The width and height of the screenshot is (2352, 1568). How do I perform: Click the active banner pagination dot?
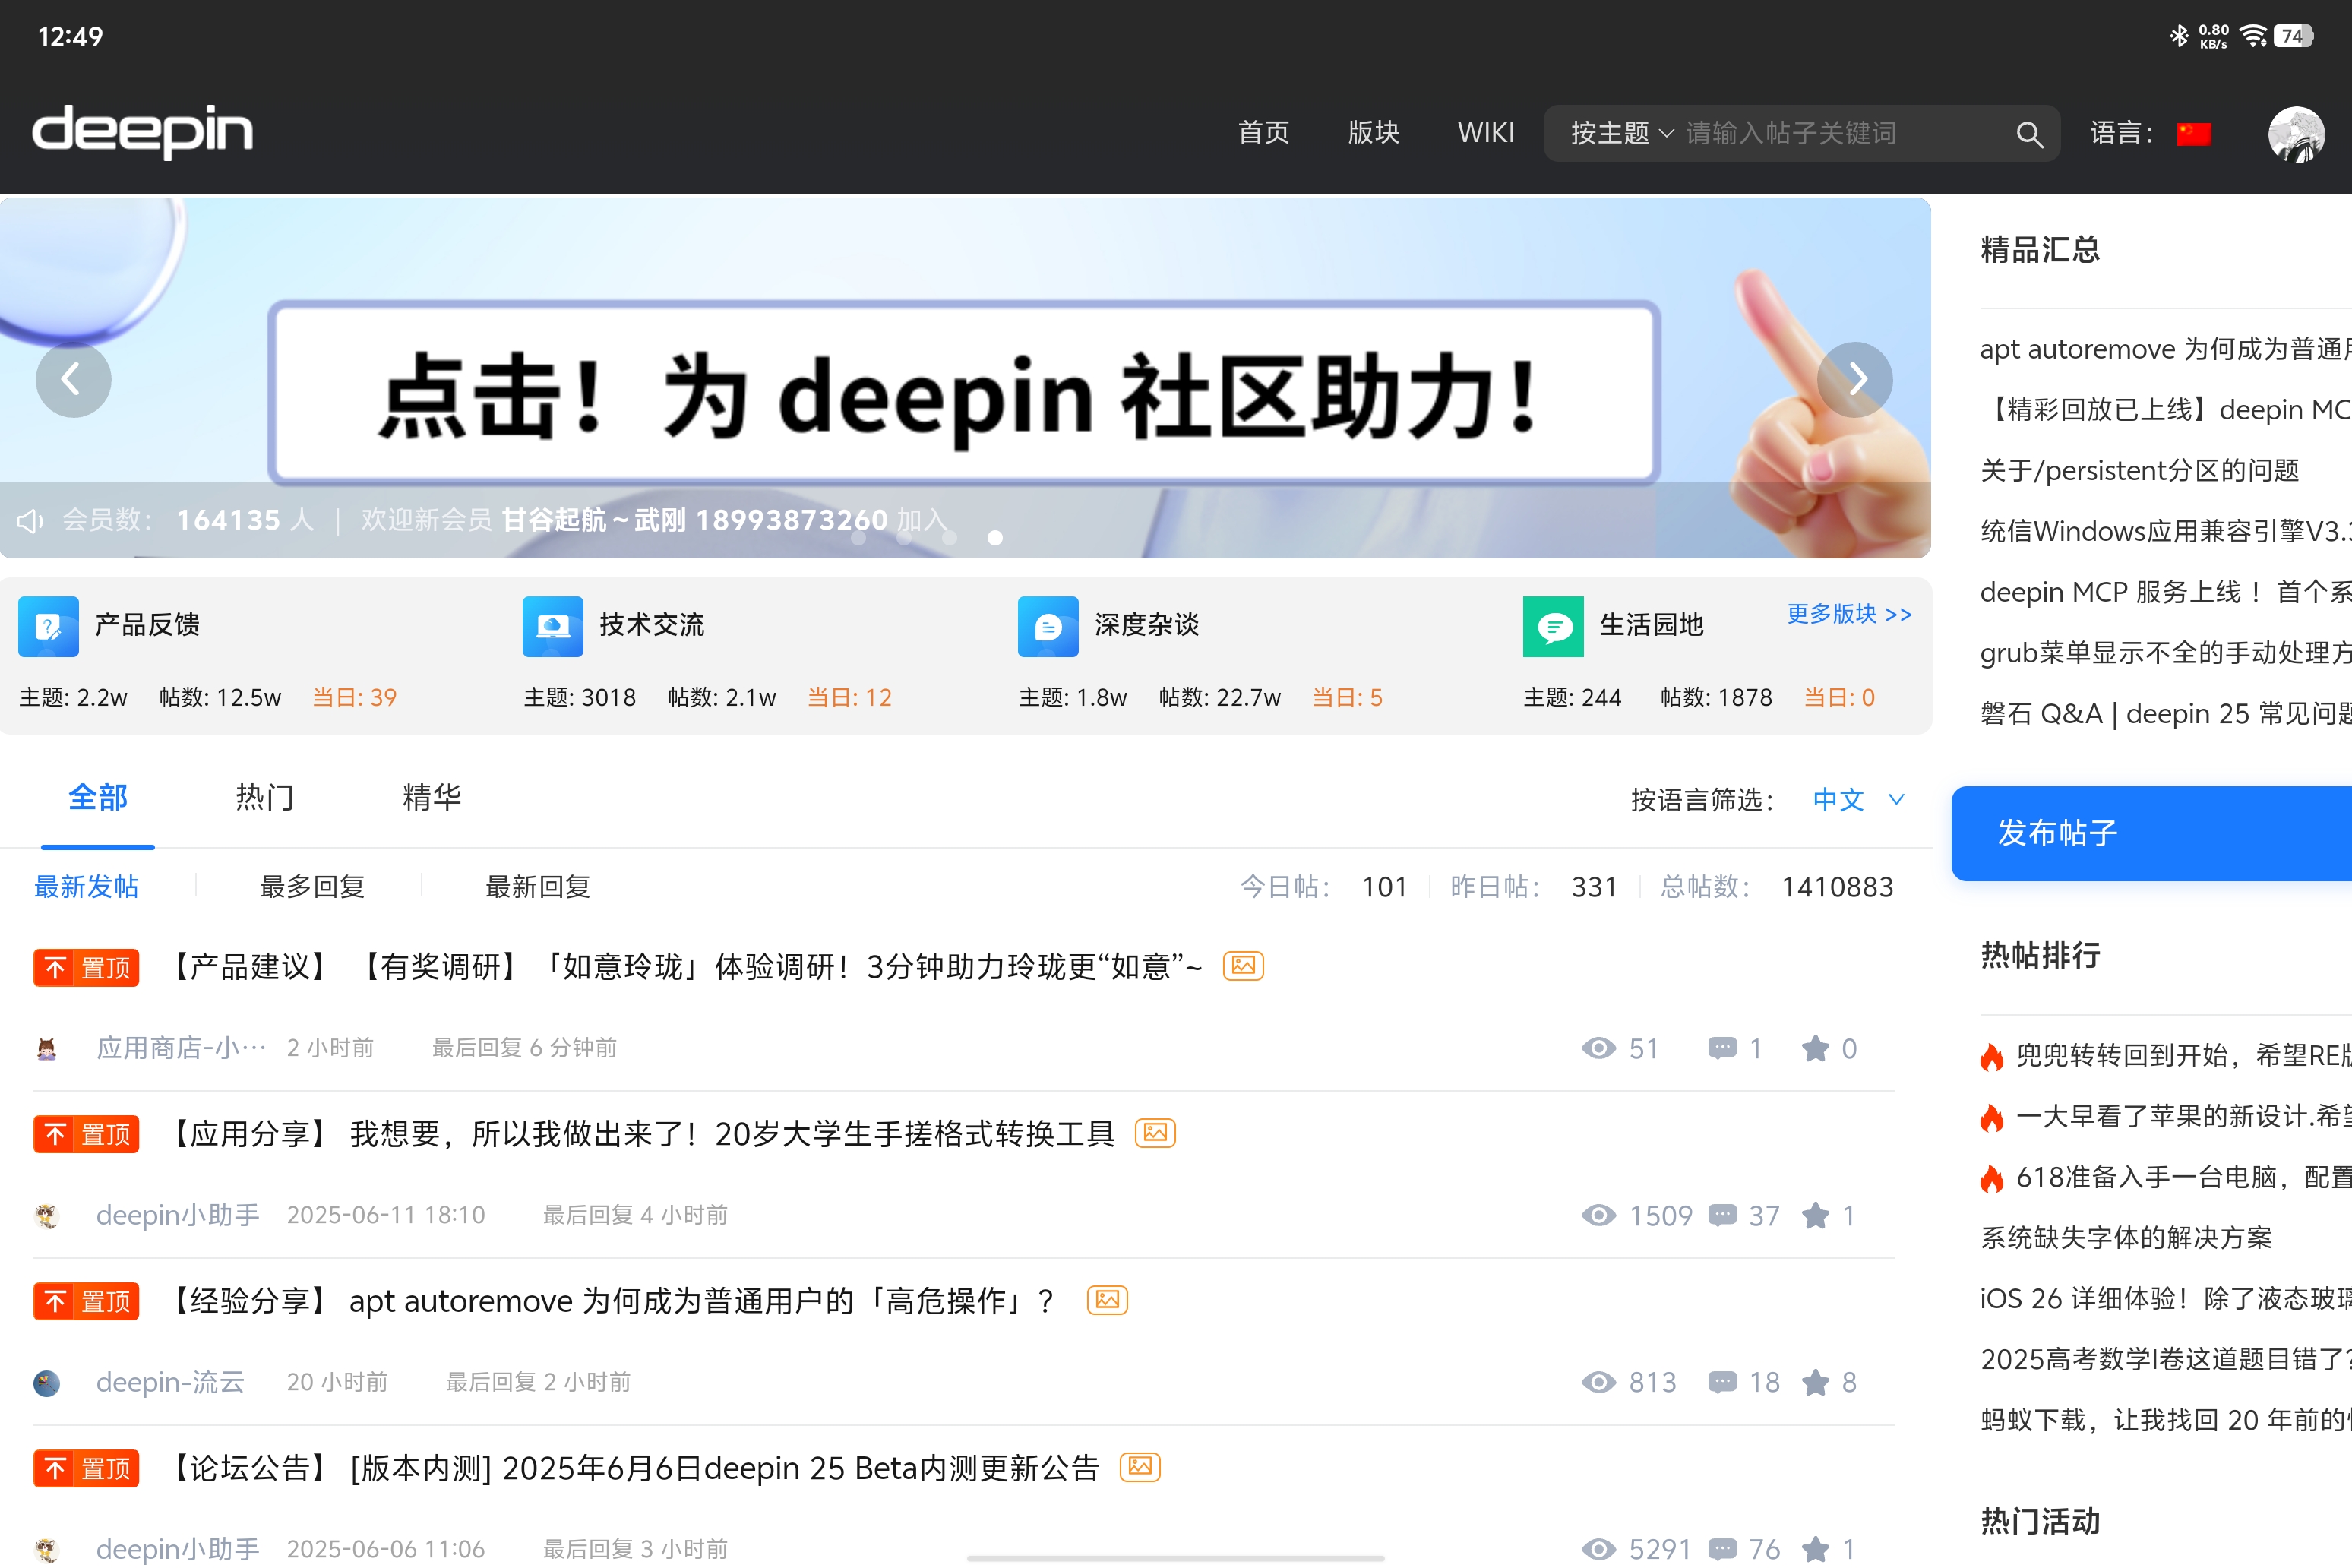(995, 538)
